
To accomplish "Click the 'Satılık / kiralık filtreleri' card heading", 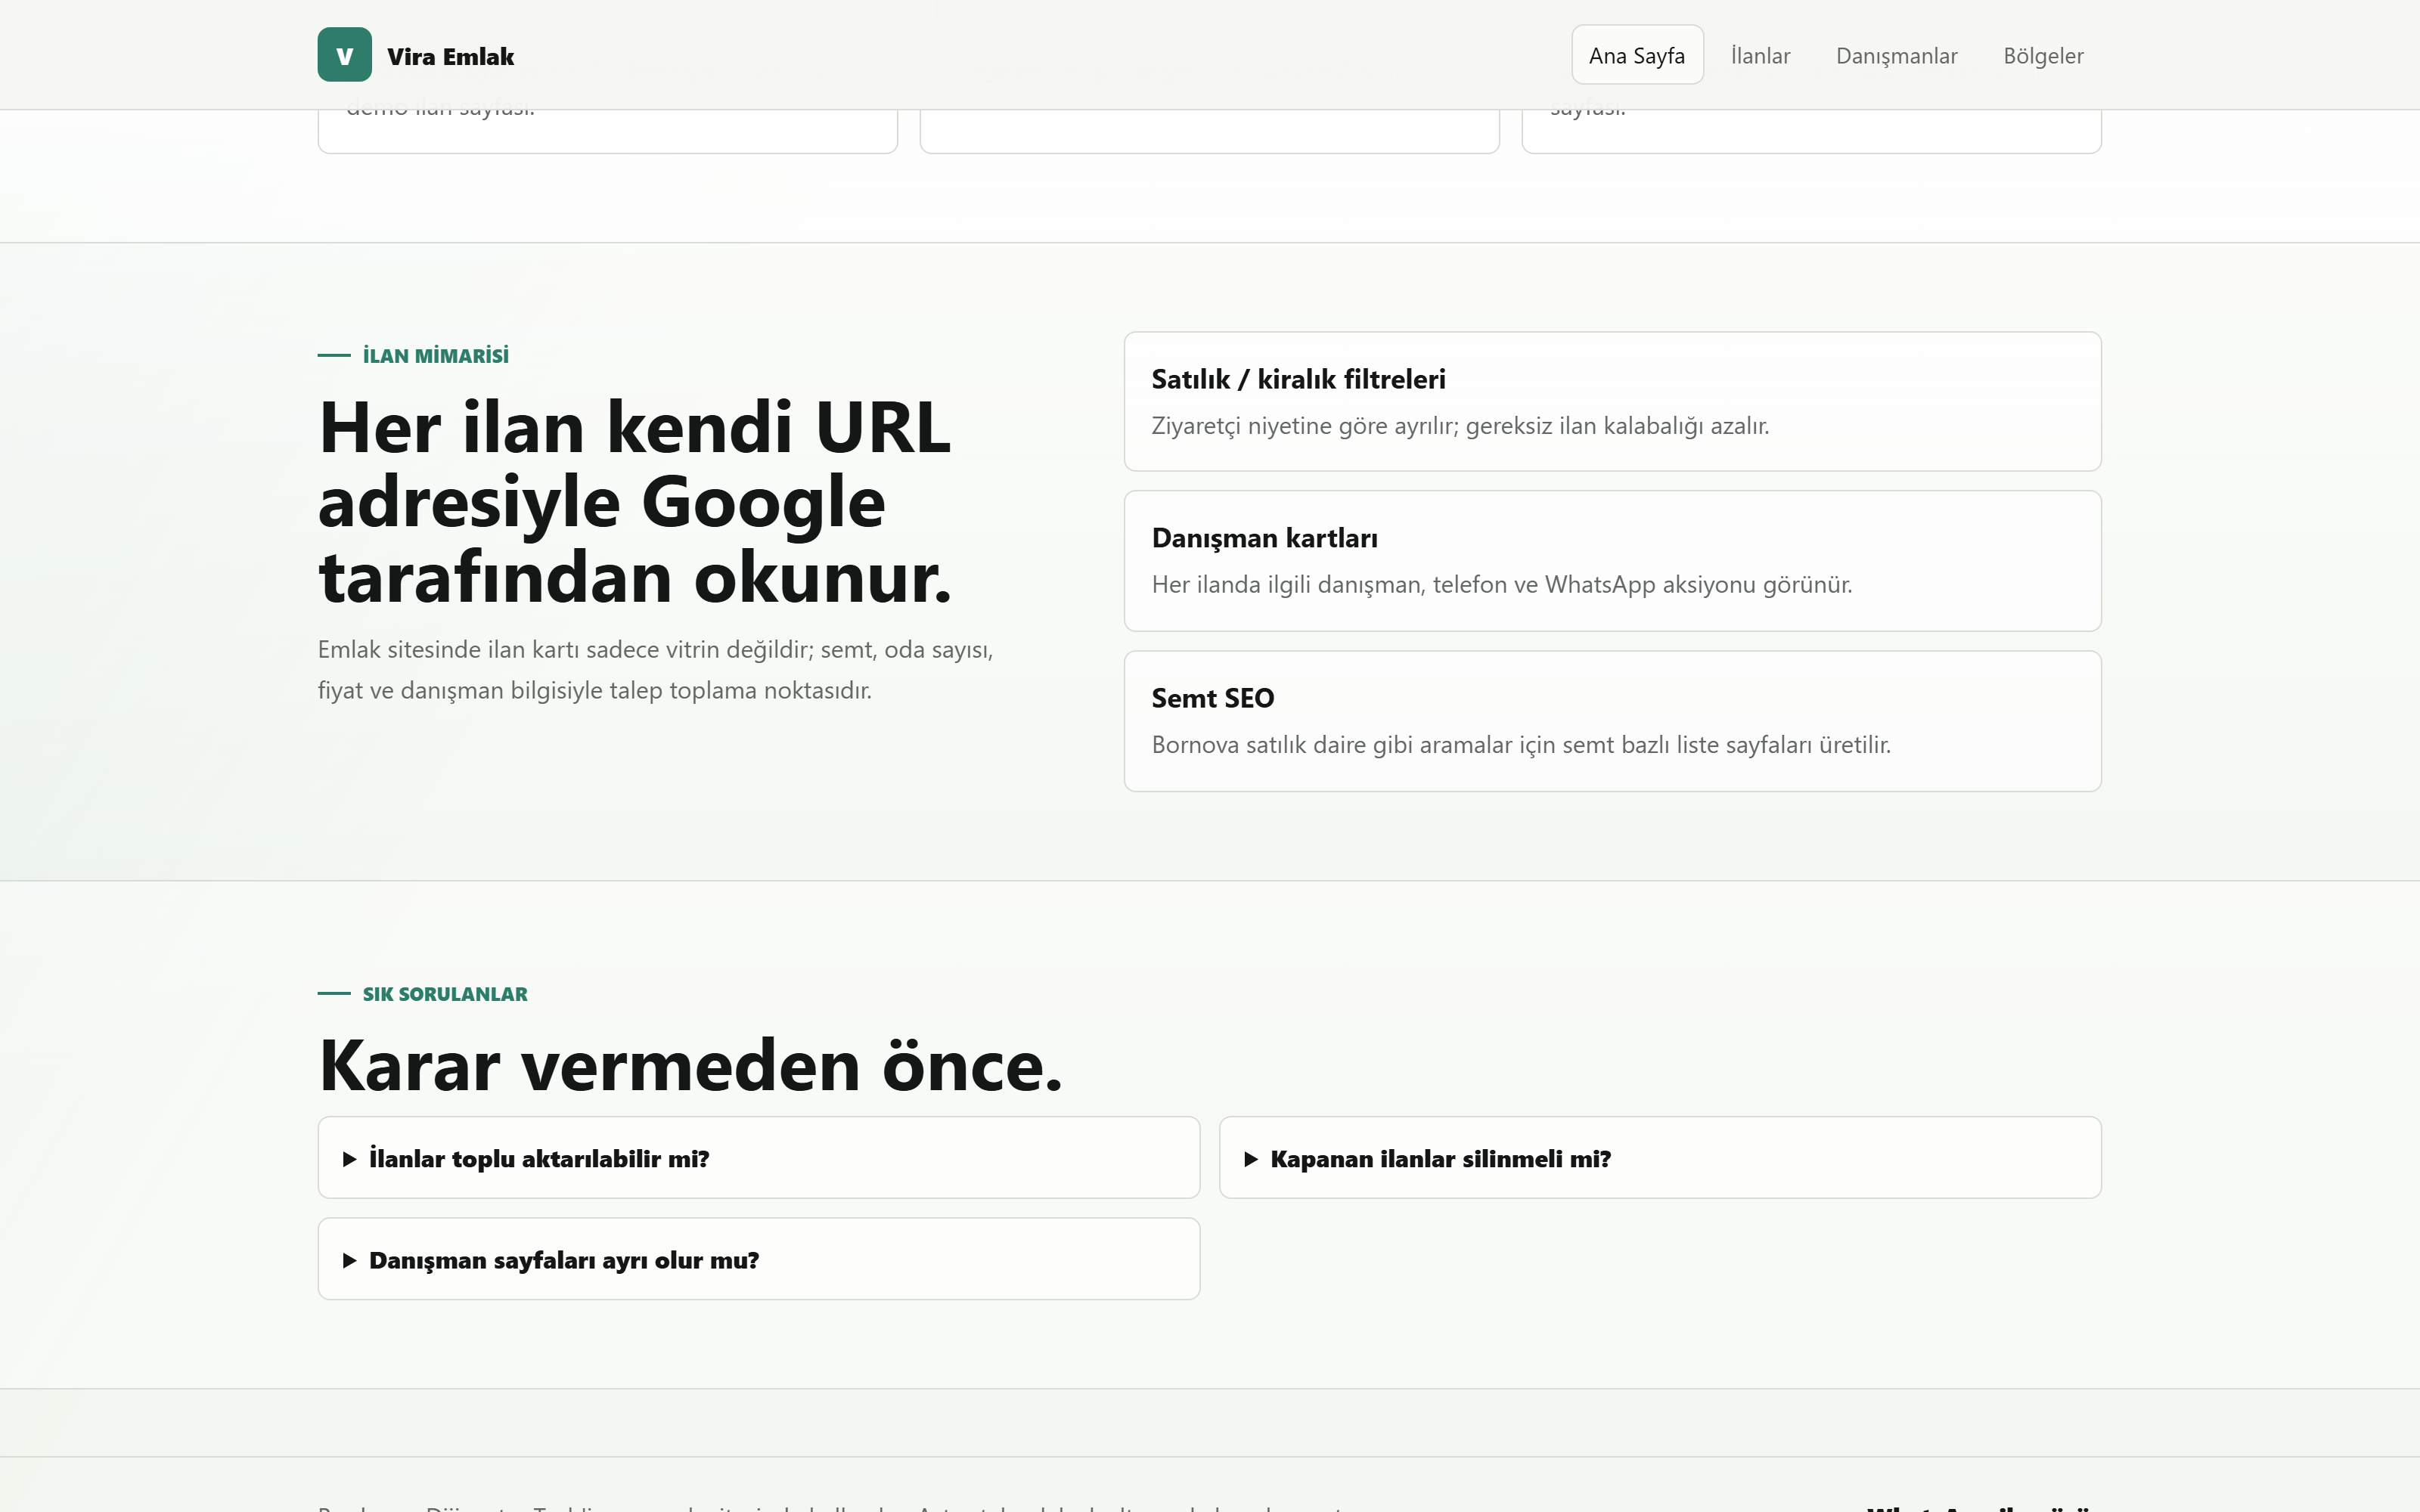I will point(1298,379).
